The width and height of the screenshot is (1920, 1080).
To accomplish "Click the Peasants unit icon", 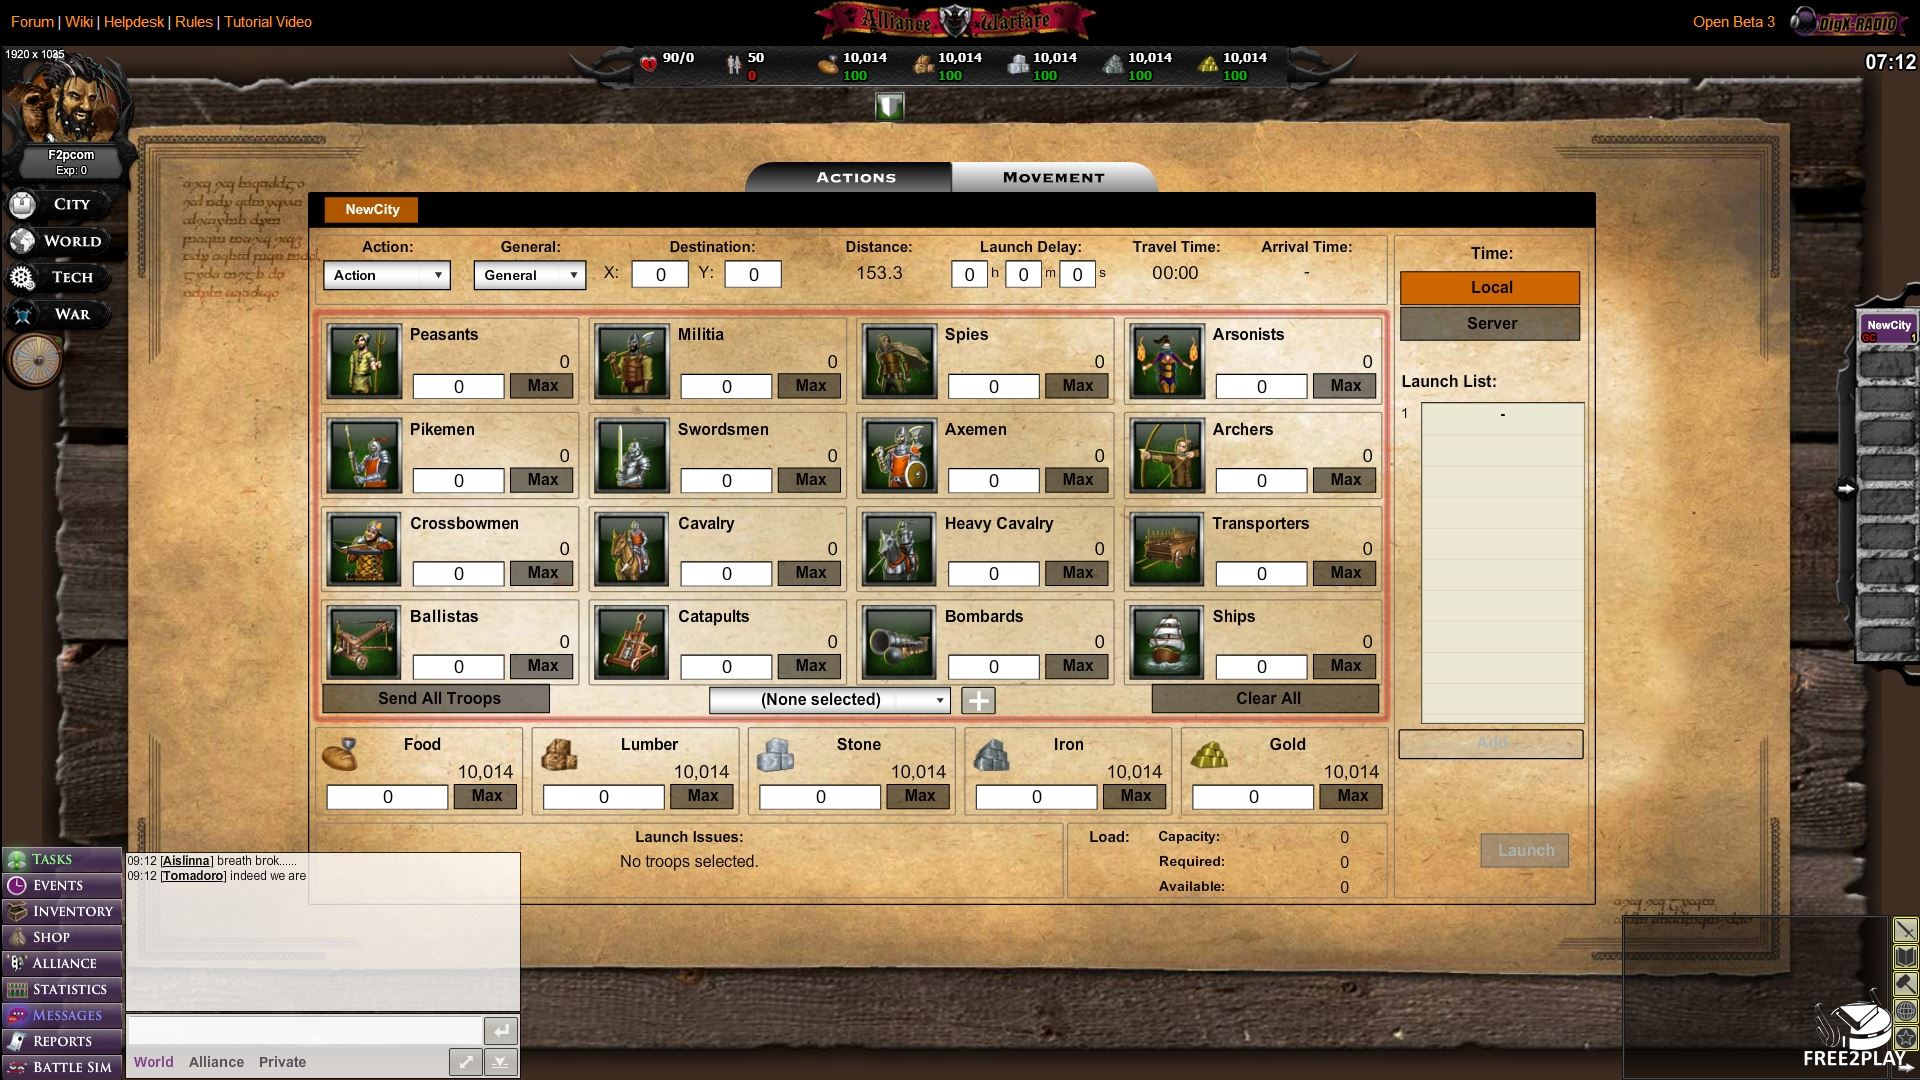I will point(364,362).
